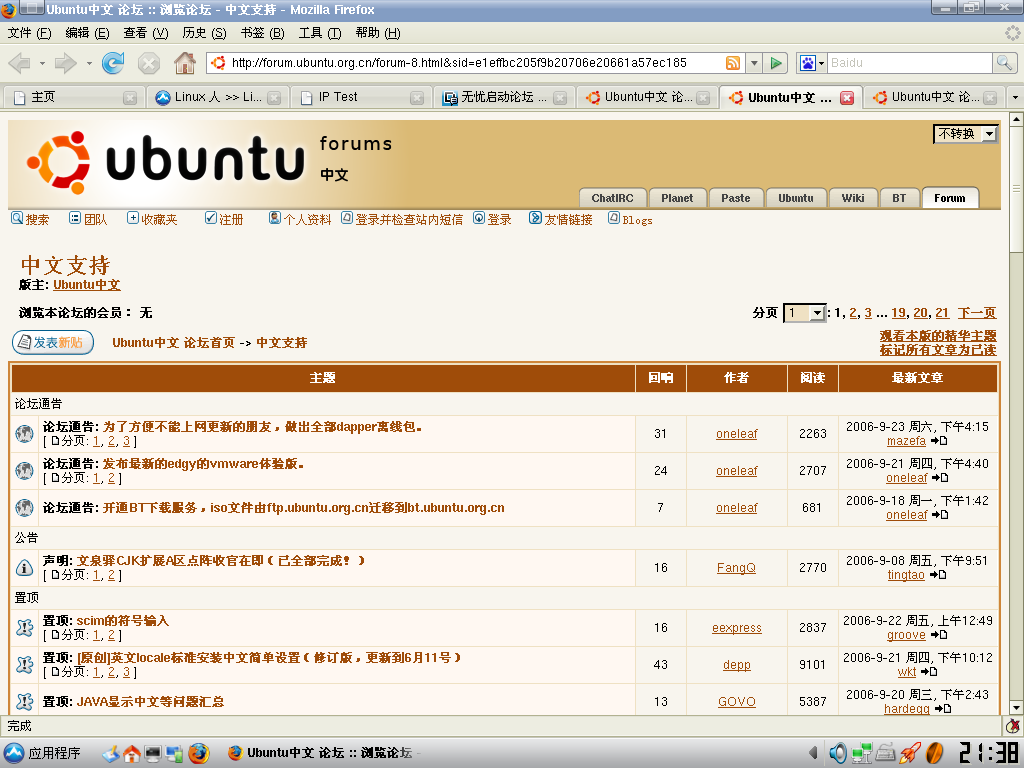
Task: Switch to the IP Test tab
Action: (362, 97)
